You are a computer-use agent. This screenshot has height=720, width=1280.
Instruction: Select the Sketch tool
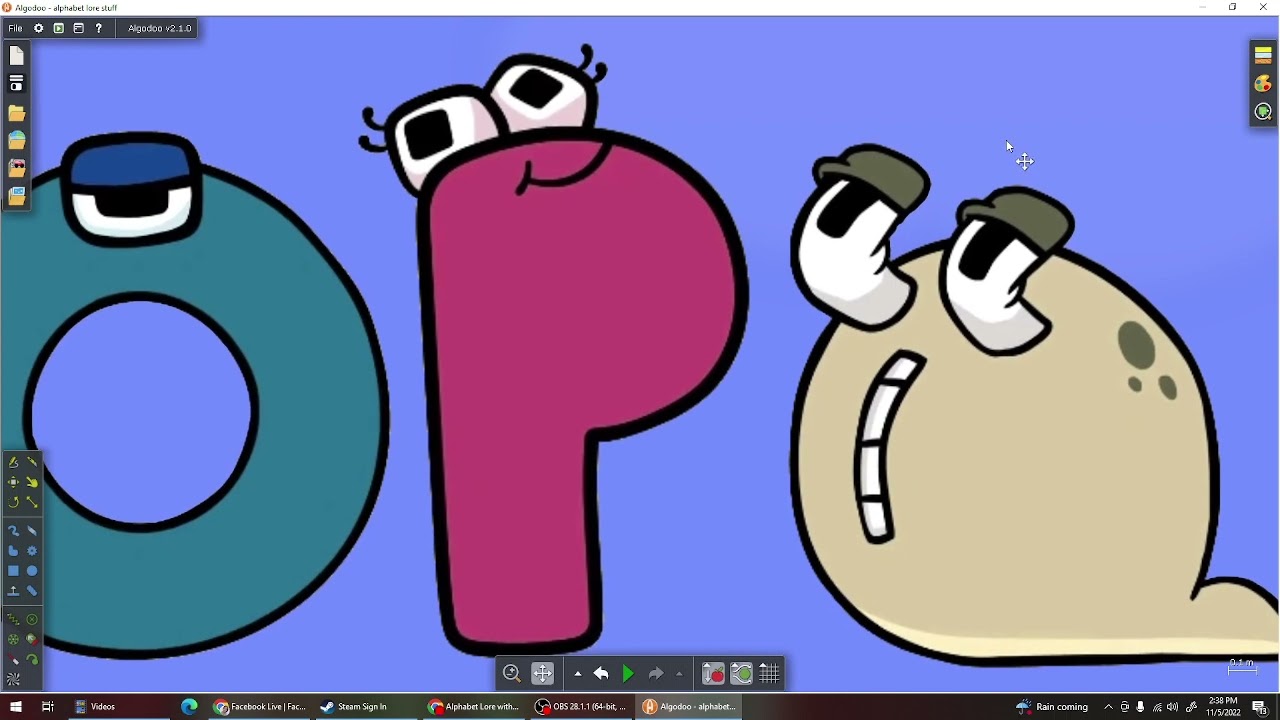[13, 462]
